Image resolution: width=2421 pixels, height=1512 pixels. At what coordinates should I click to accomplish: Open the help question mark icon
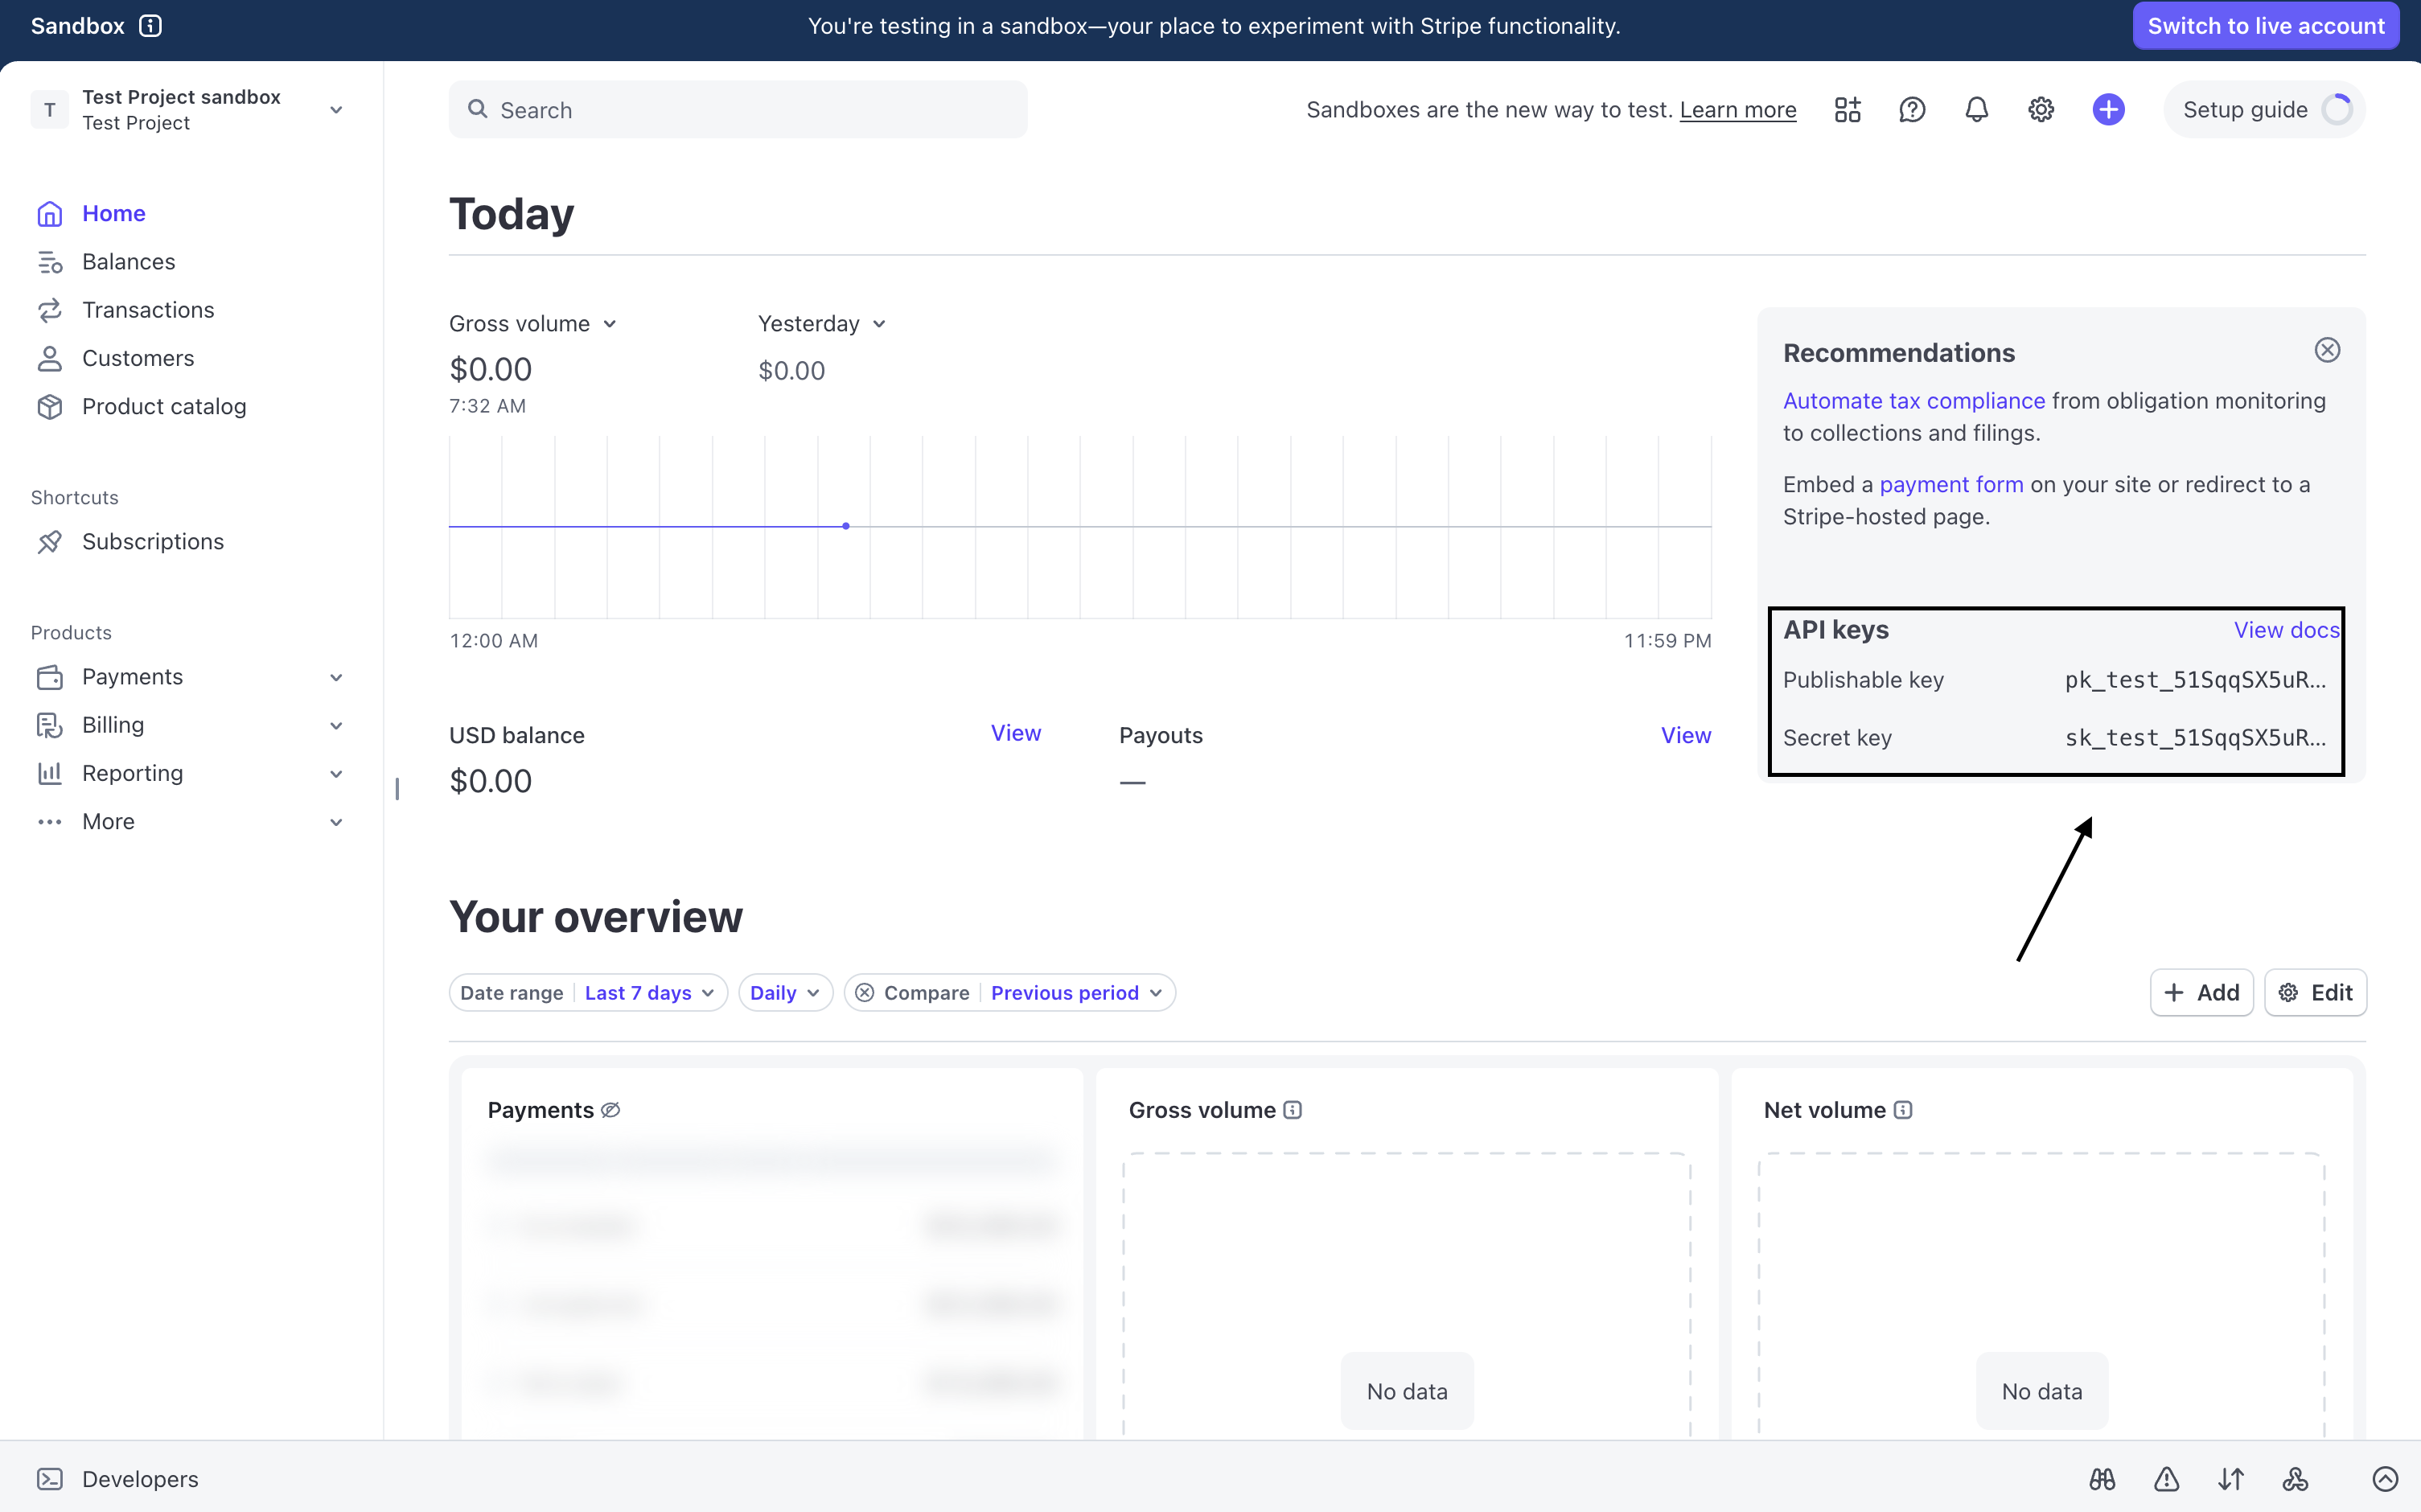[1911, 110]
